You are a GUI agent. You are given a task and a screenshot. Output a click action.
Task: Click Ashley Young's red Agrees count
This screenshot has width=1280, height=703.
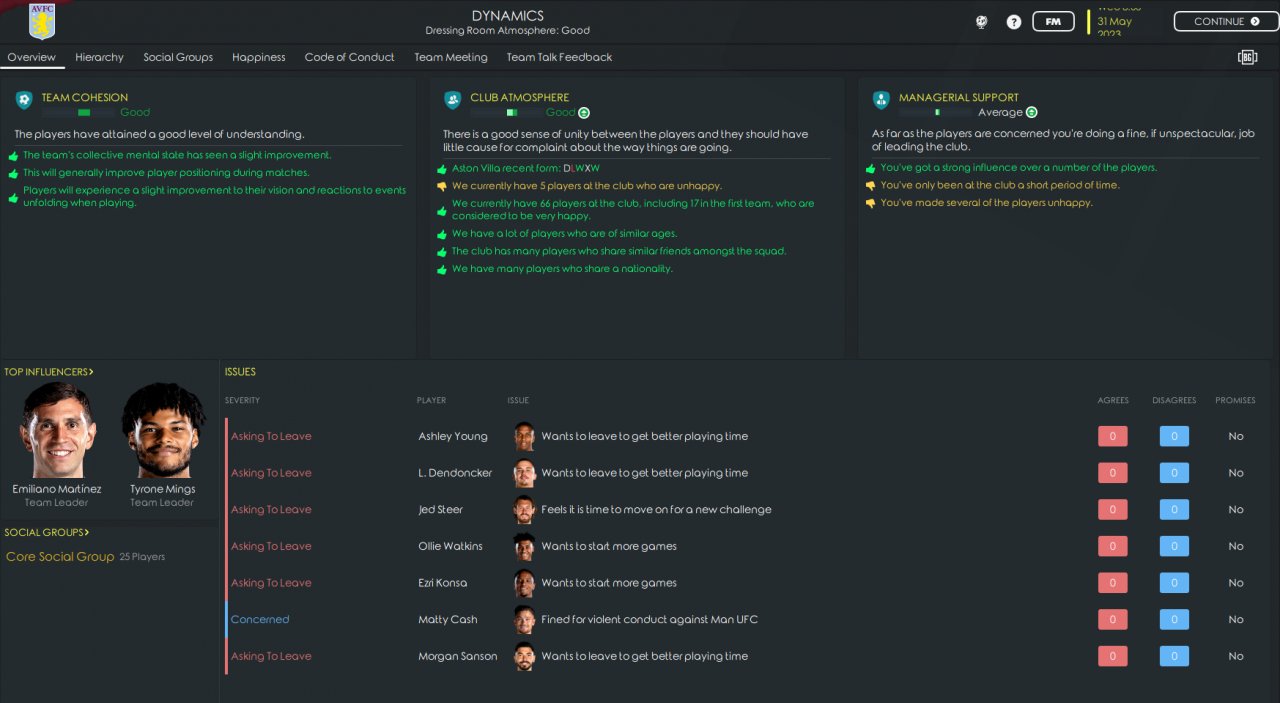[1112, 437]
